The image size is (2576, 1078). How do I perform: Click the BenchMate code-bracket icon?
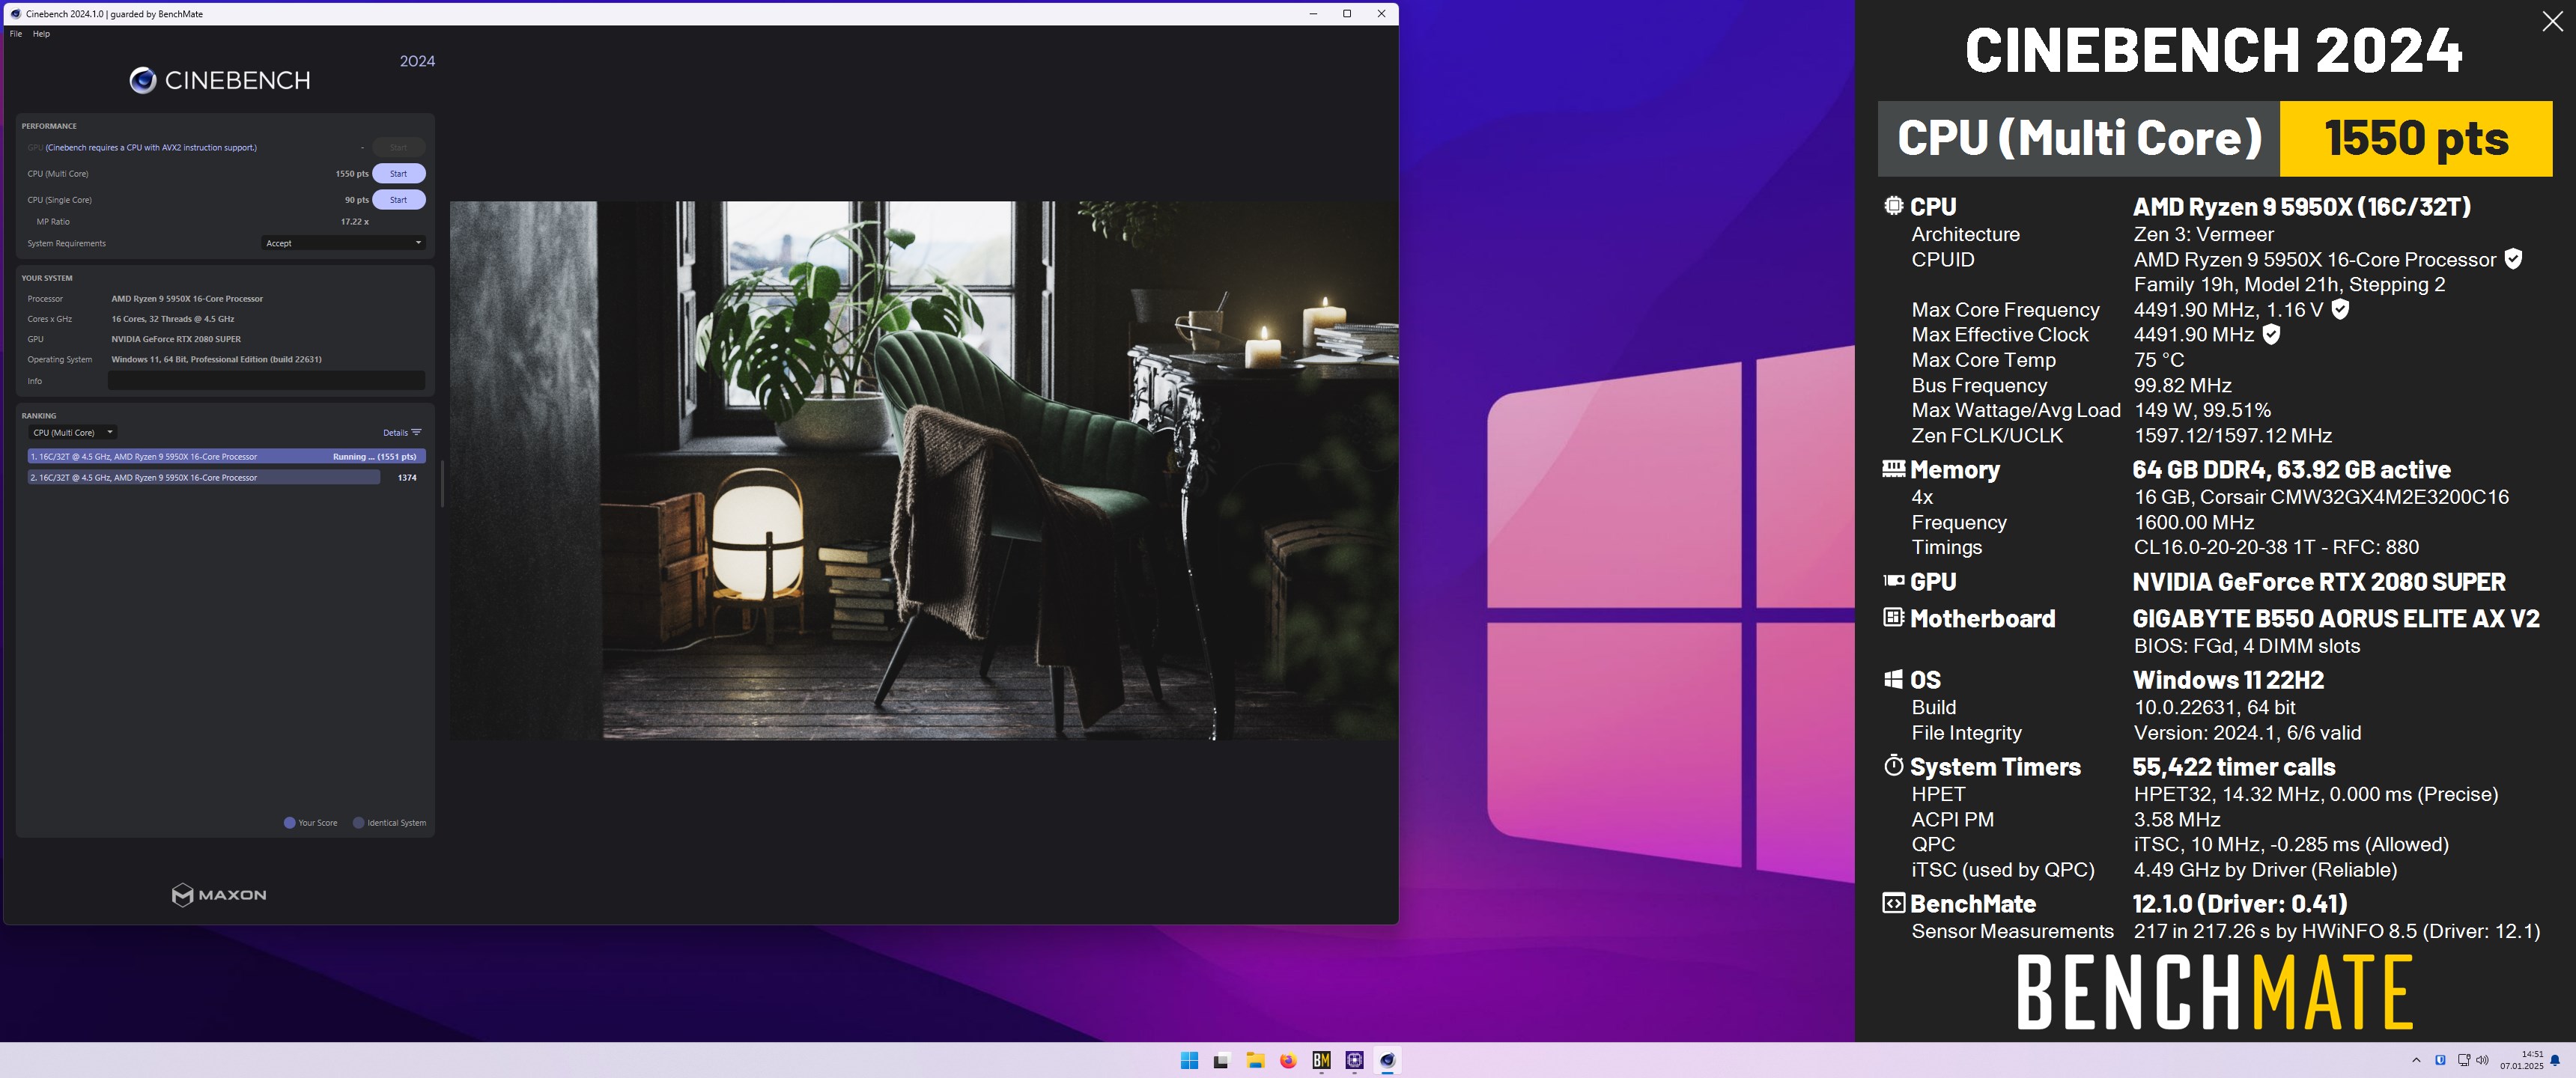(x=1893, y=903)
